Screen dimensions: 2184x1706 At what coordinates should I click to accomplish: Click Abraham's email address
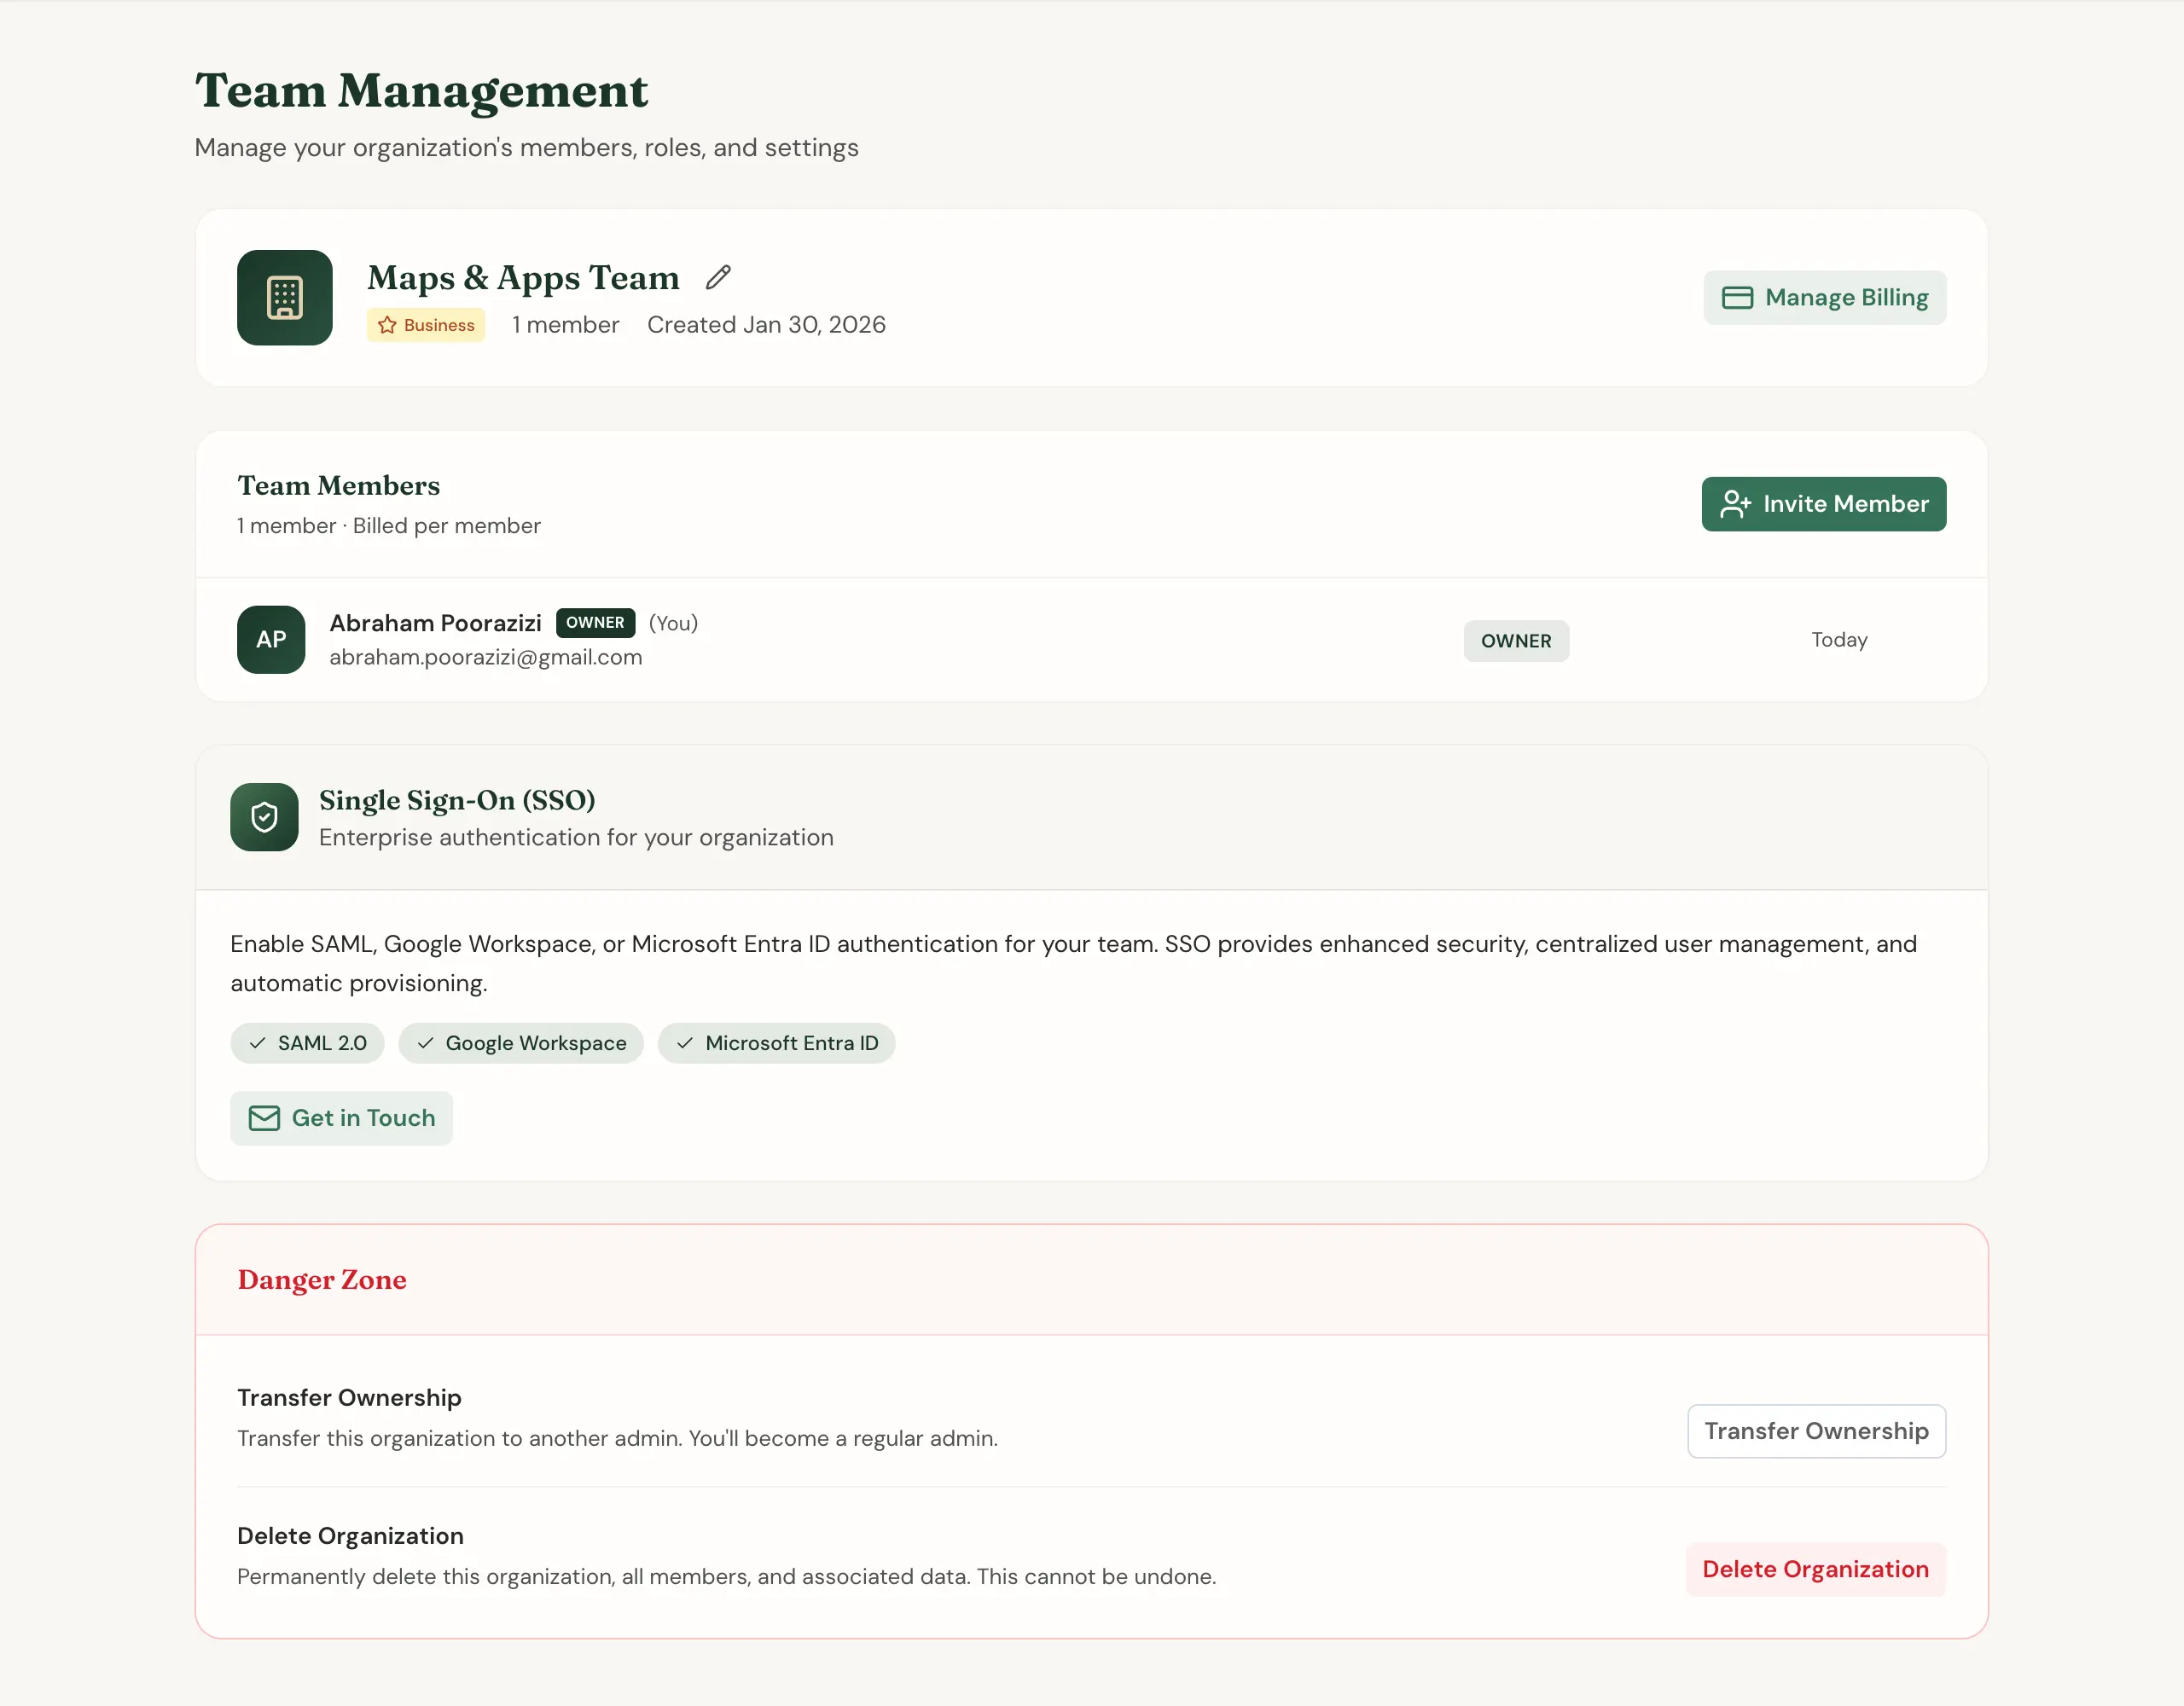(x=486, y=657)
